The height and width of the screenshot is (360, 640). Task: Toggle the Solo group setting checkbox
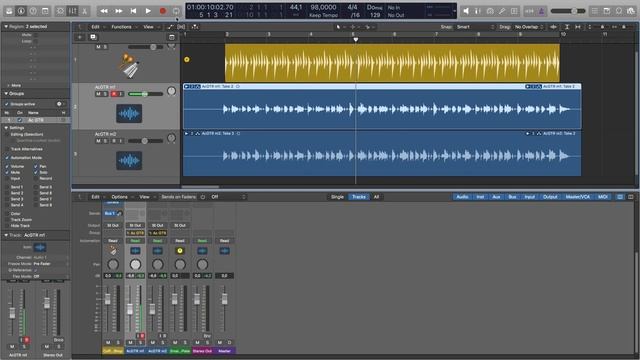coord(36,173)
